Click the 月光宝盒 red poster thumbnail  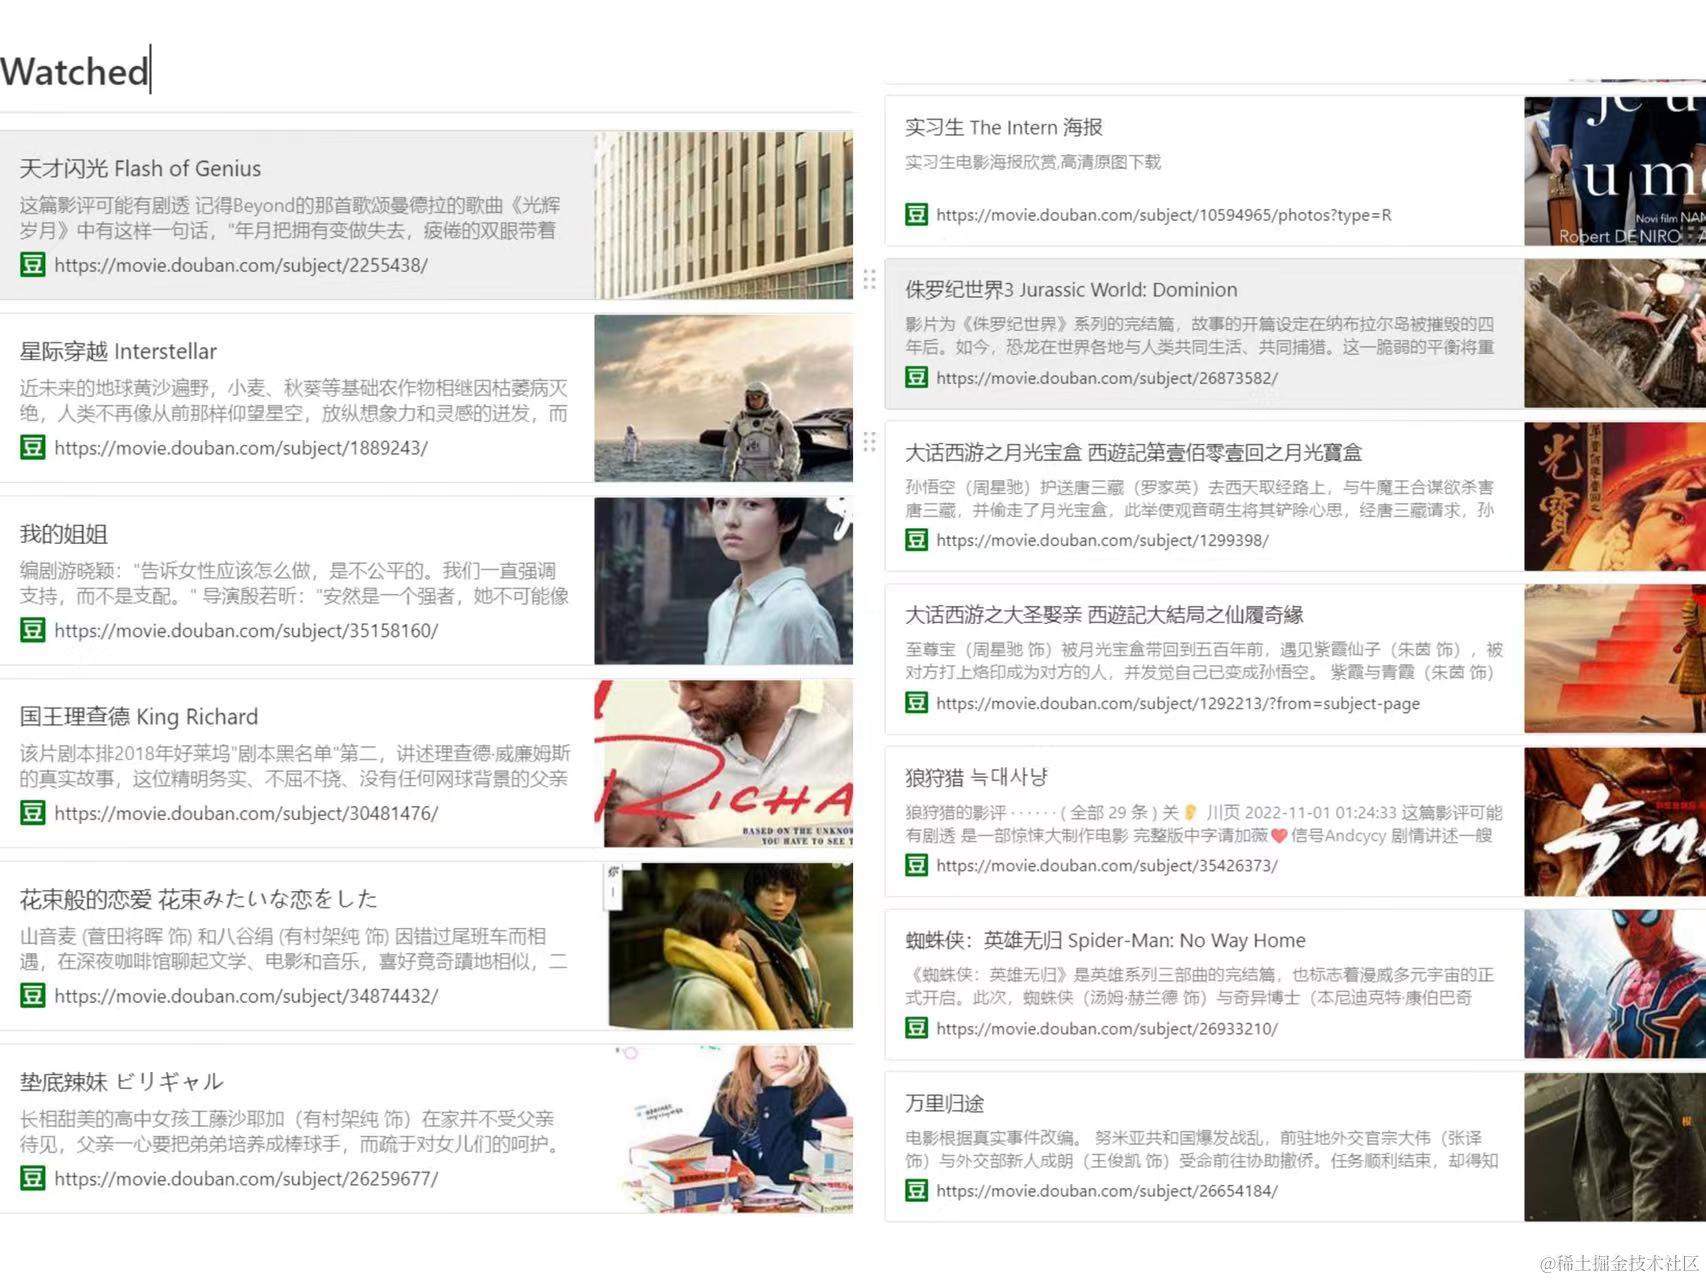pos(1615,496)
